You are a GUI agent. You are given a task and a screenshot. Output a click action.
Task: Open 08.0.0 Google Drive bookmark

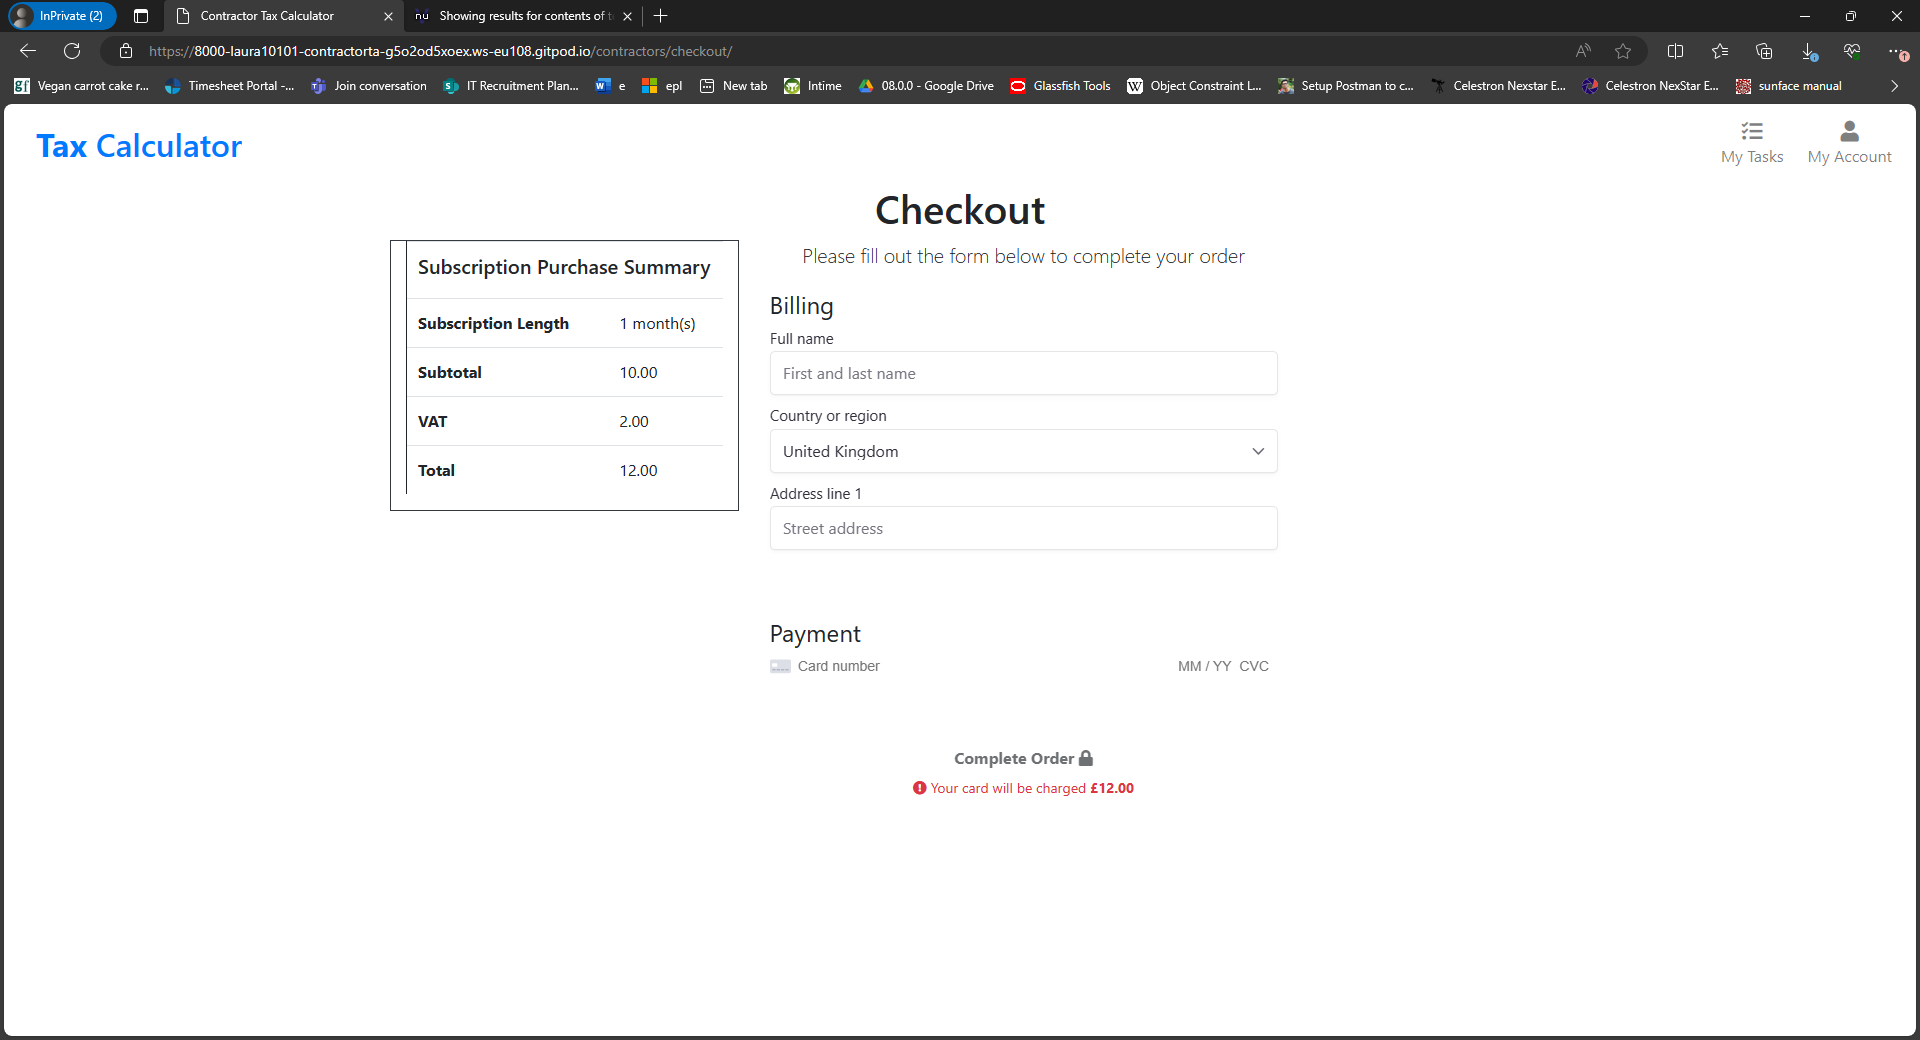point(926,86)
